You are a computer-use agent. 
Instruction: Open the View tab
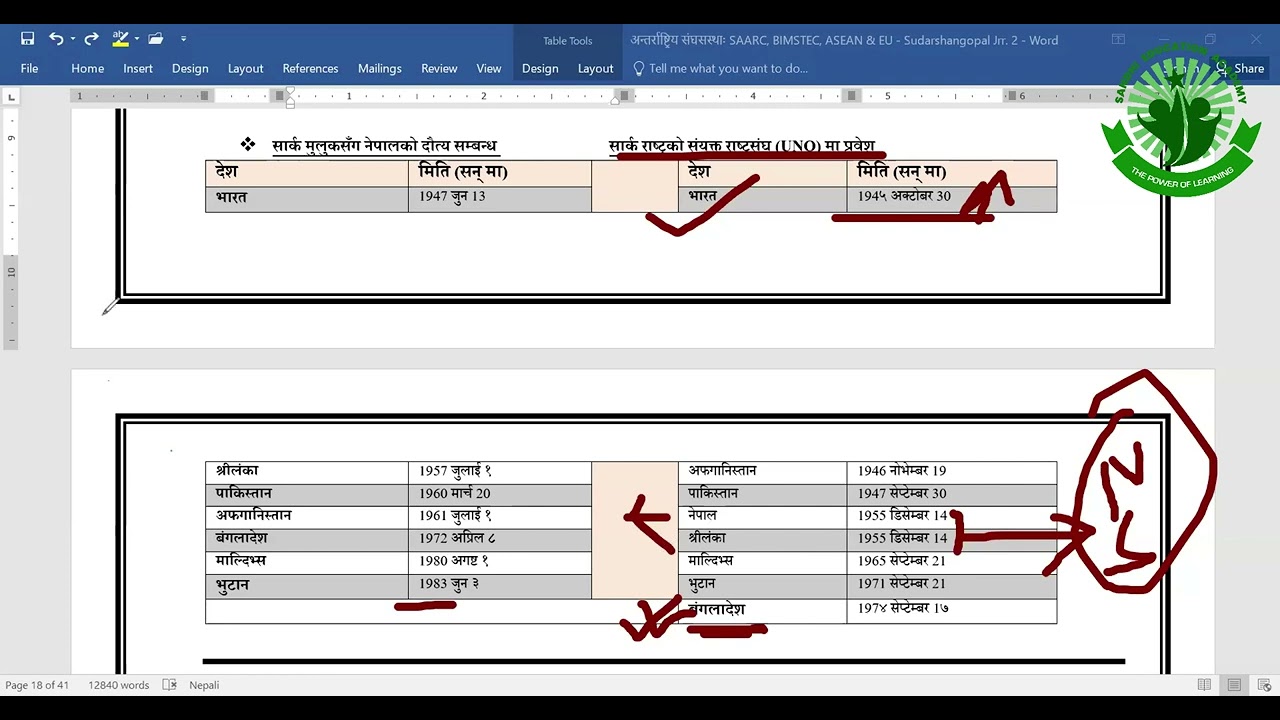pos(488,68)
